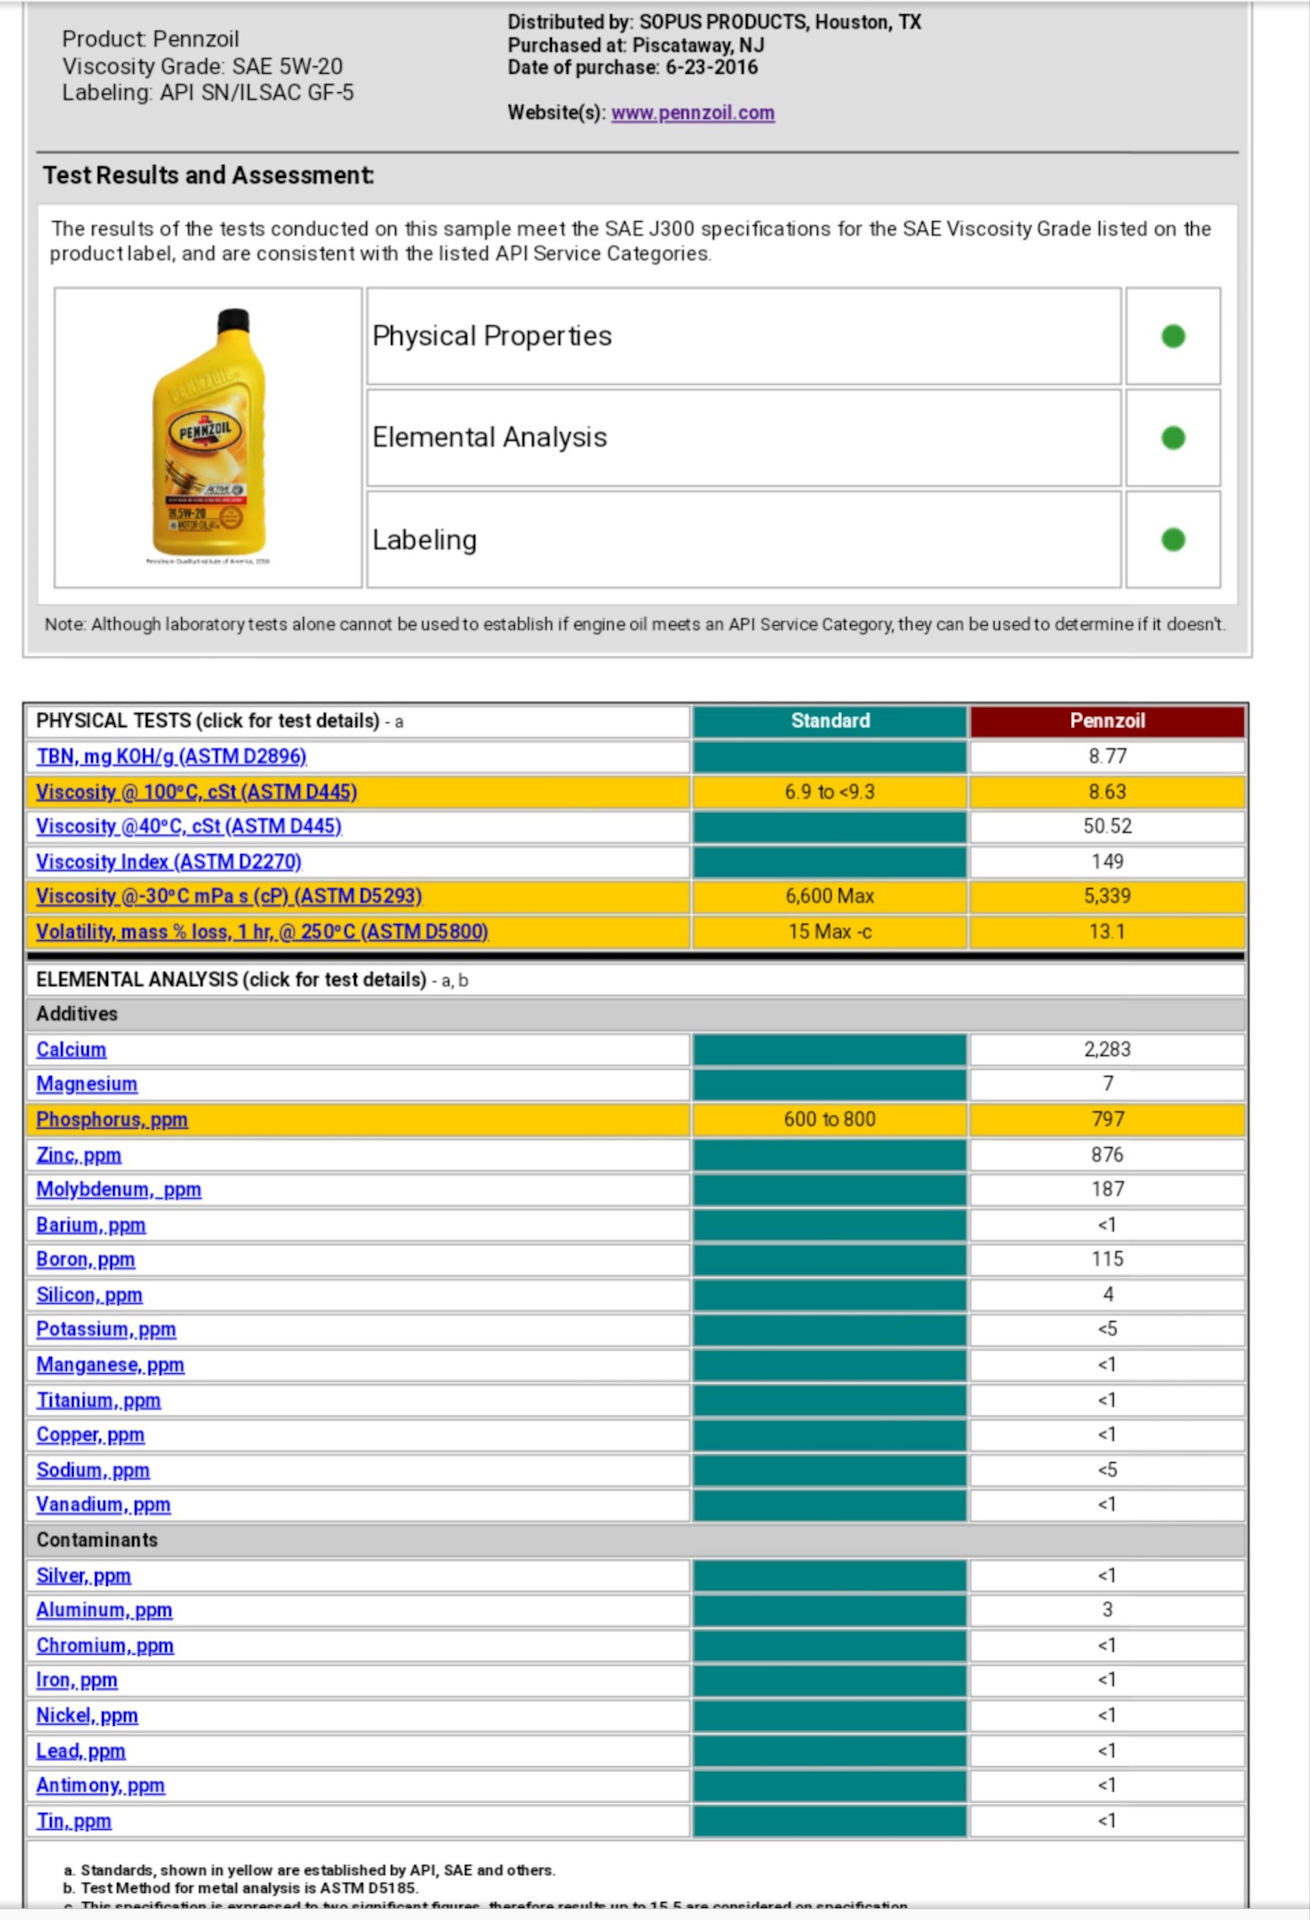Click the Calcium value 2,283

(1107, 1050)
